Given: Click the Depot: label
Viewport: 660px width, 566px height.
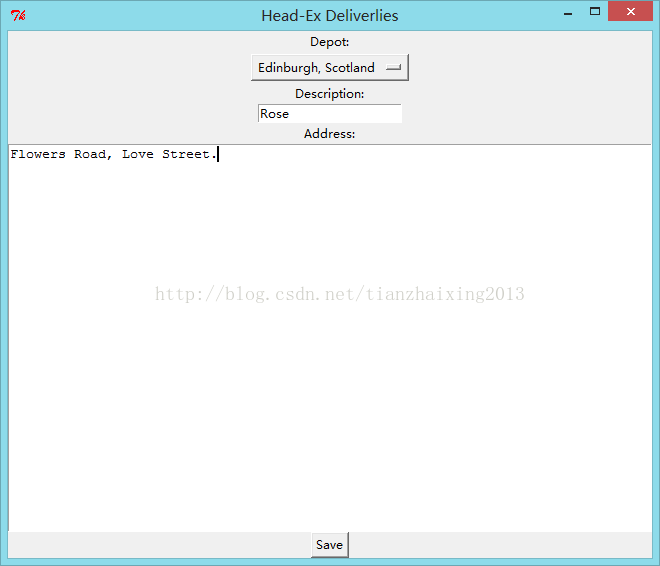Looking at the screenshot, I should pos(329,42).
